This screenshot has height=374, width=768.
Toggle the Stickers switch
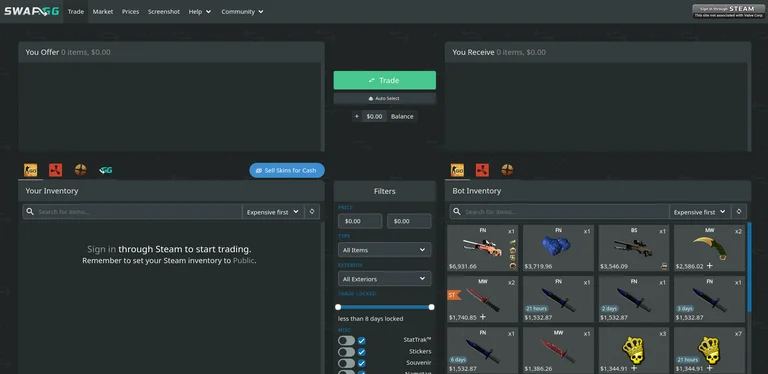pyautogui.click(x=346, y=351)
